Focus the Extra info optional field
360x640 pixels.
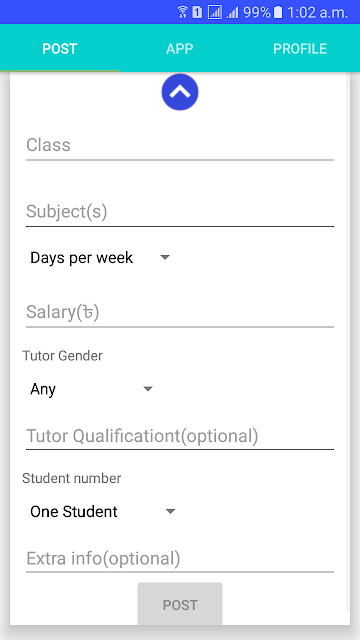click(x=180, y=558)
